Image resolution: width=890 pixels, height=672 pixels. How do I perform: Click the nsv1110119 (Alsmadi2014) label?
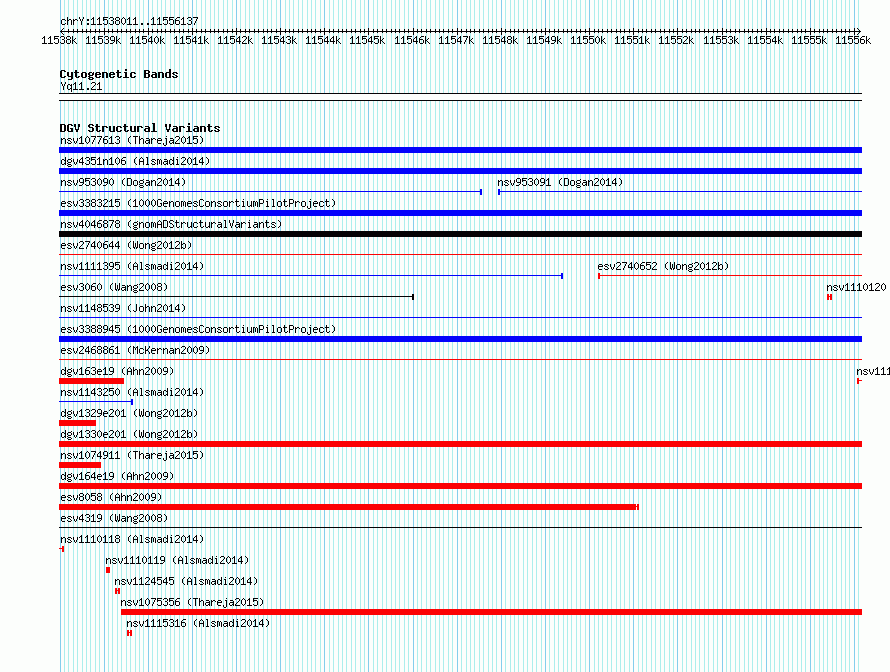pos(177,560)
